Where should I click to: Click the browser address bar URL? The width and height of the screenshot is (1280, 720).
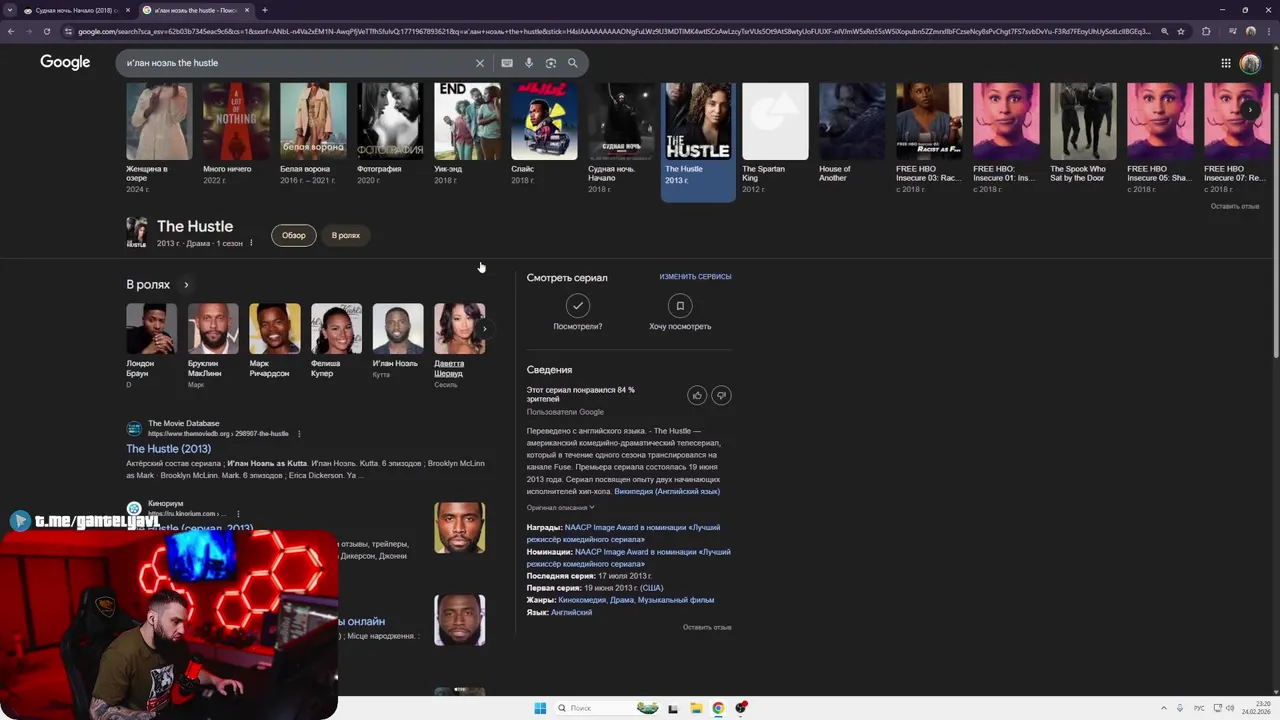click(614, 31)
